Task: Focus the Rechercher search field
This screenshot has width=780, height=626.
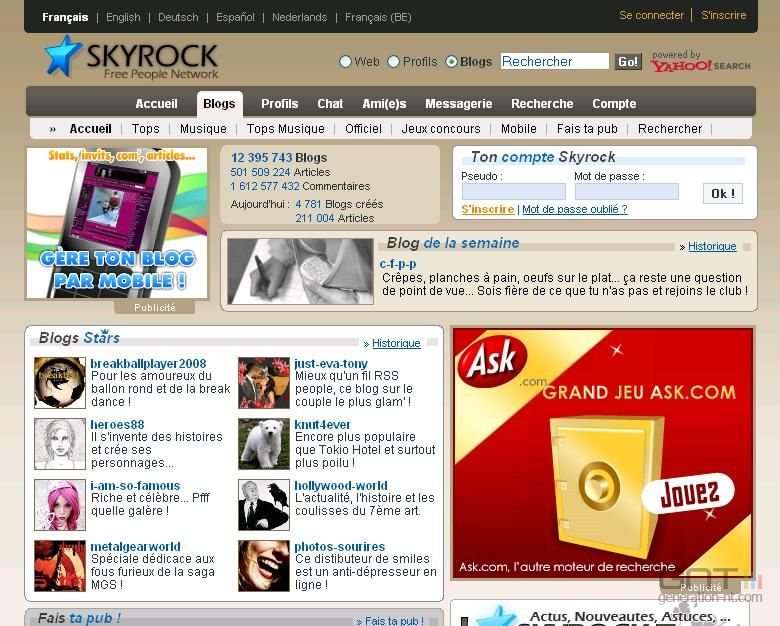Action: pyautogui.click(x=555, y=61)
